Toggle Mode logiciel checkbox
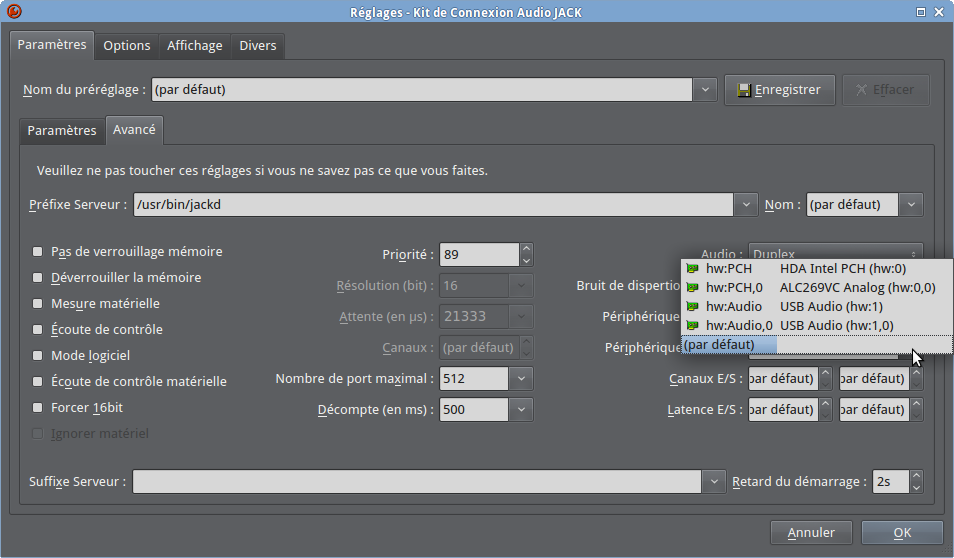The image size is (954, 558). [x=38, y=355]
